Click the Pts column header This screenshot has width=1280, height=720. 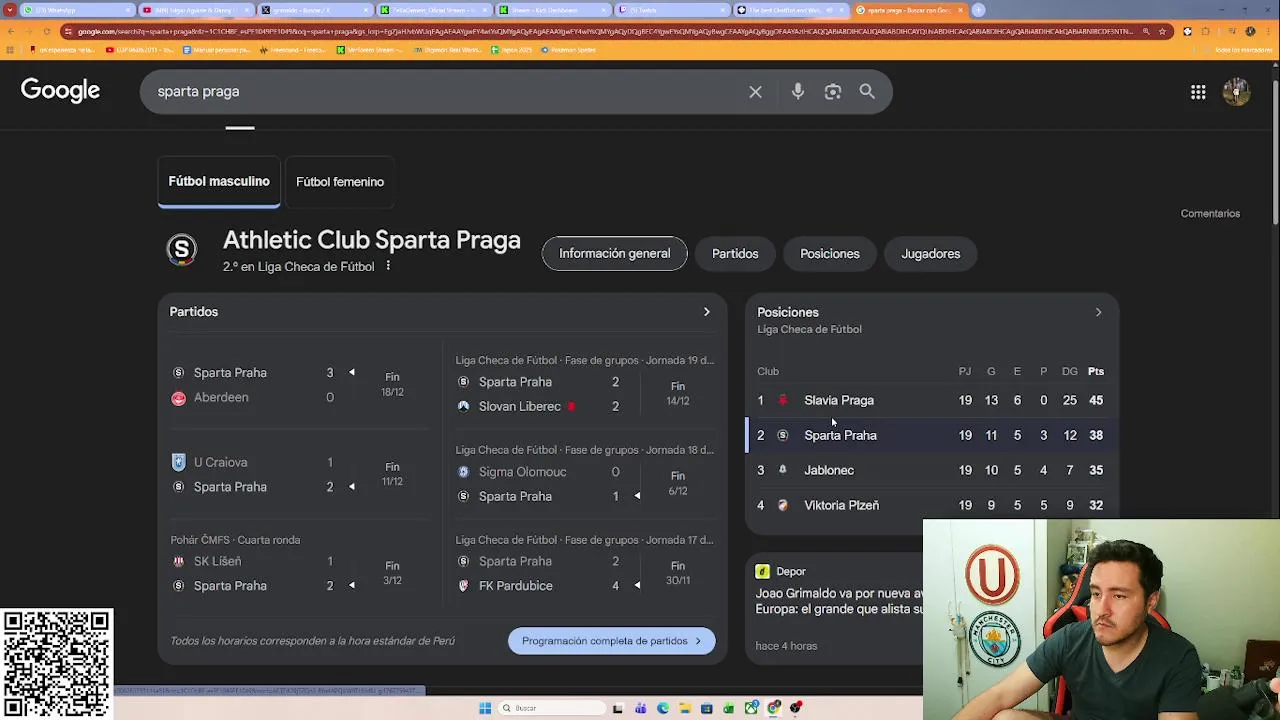1096,371
